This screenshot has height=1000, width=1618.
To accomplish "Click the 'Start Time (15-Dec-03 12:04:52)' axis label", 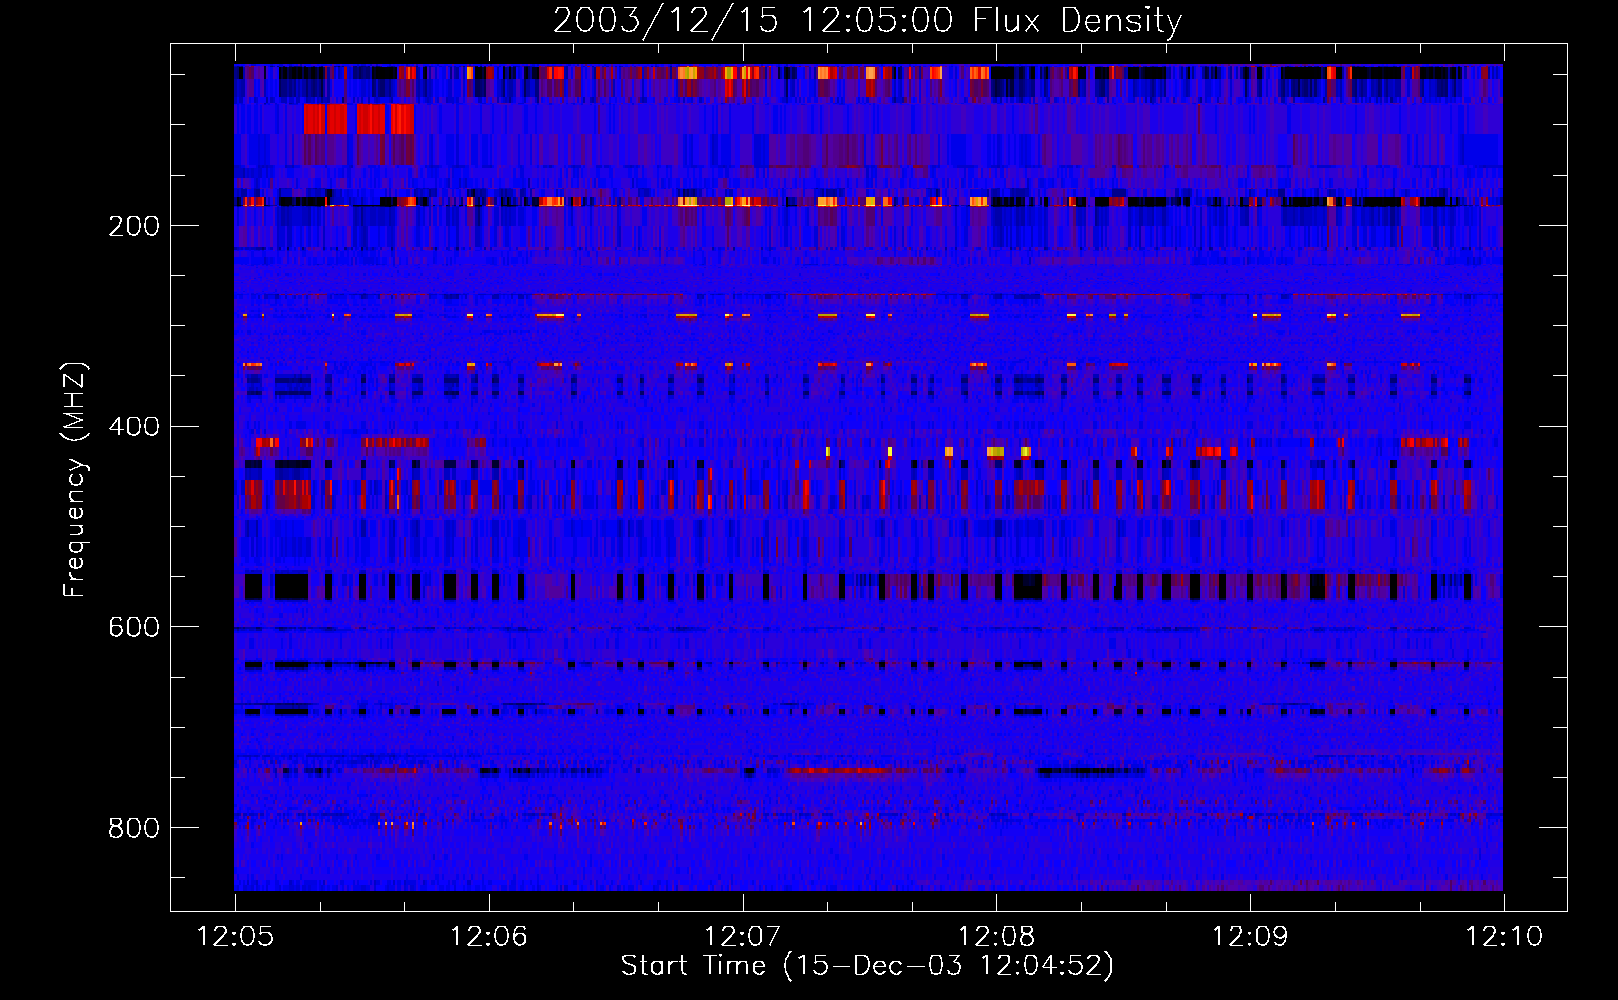I will (x=867, y=966).
